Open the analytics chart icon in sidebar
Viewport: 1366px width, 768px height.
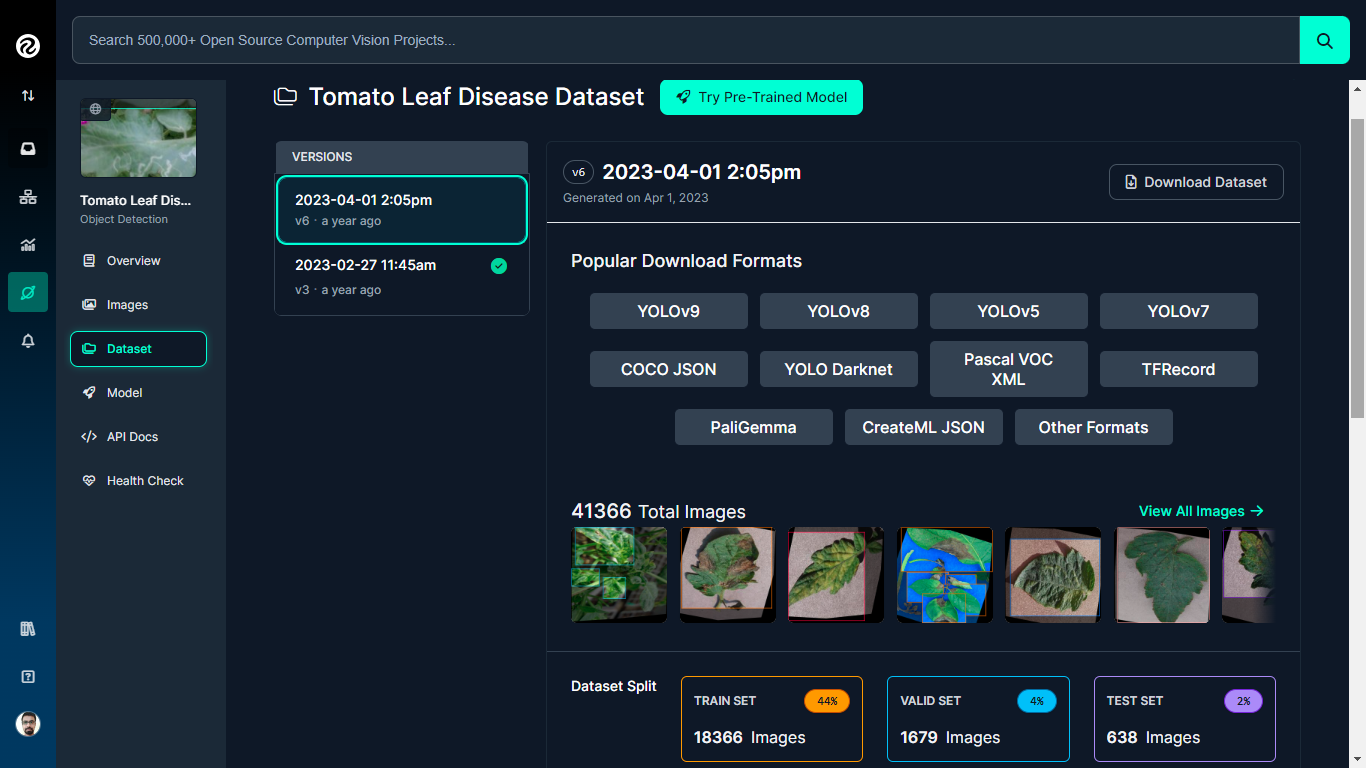28,245
